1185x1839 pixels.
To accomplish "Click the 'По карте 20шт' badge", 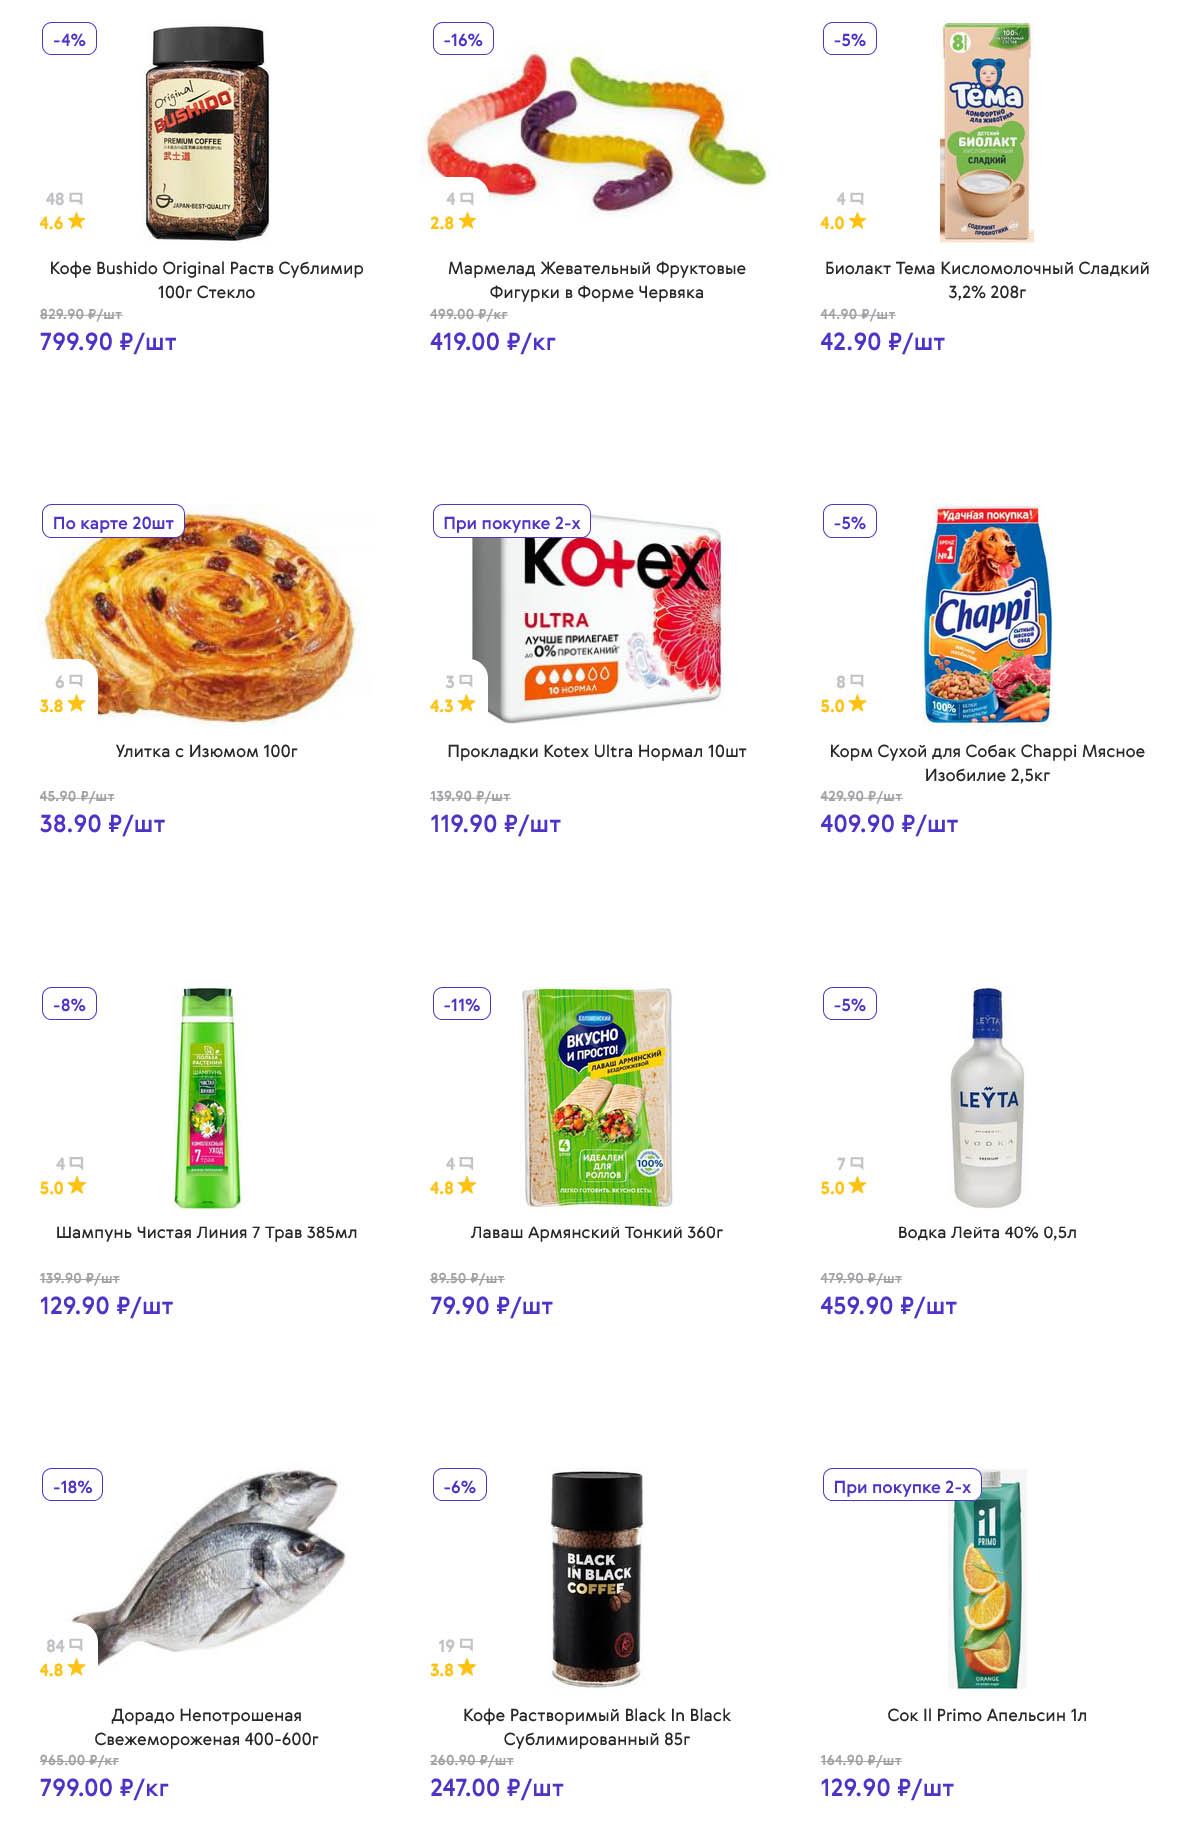I will [113, 523].
